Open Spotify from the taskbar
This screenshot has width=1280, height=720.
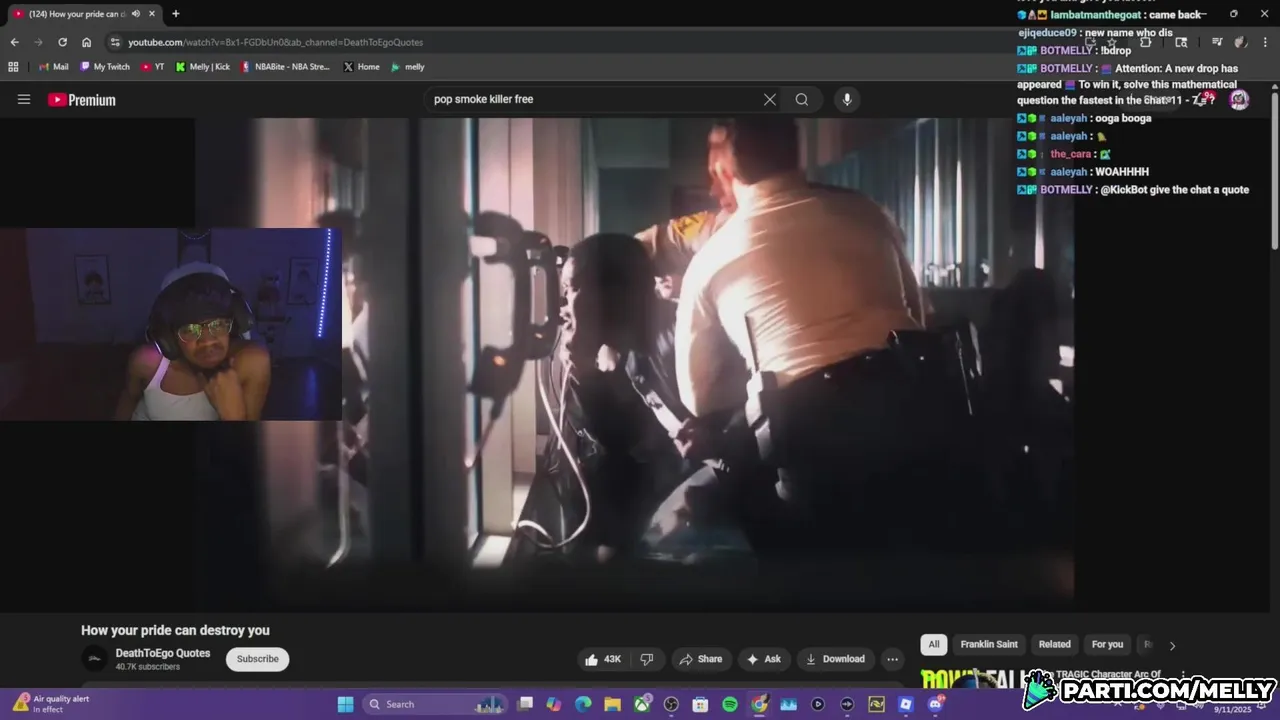[x=730, y=704]
